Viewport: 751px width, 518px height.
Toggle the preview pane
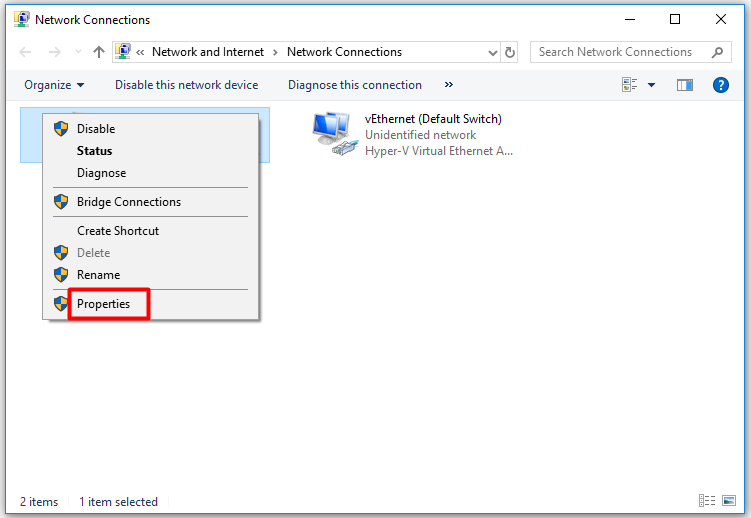click(x=685, y=85)
